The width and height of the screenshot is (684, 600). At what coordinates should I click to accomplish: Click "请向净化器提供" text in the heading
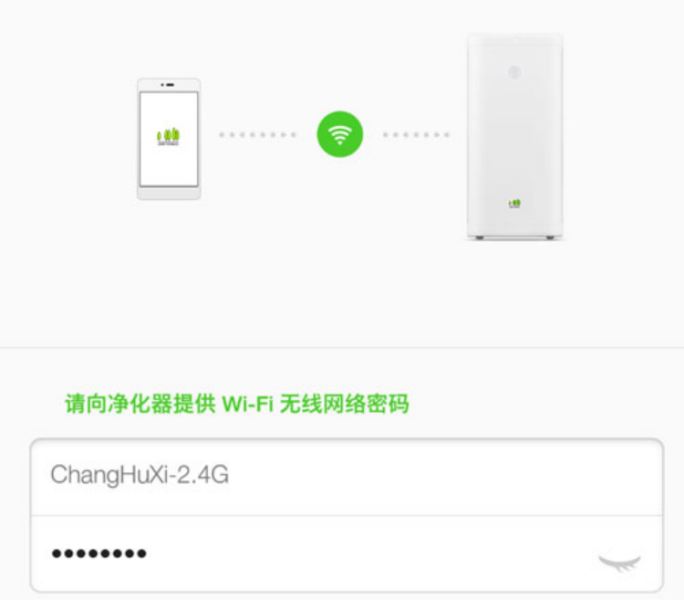[140, 403]
